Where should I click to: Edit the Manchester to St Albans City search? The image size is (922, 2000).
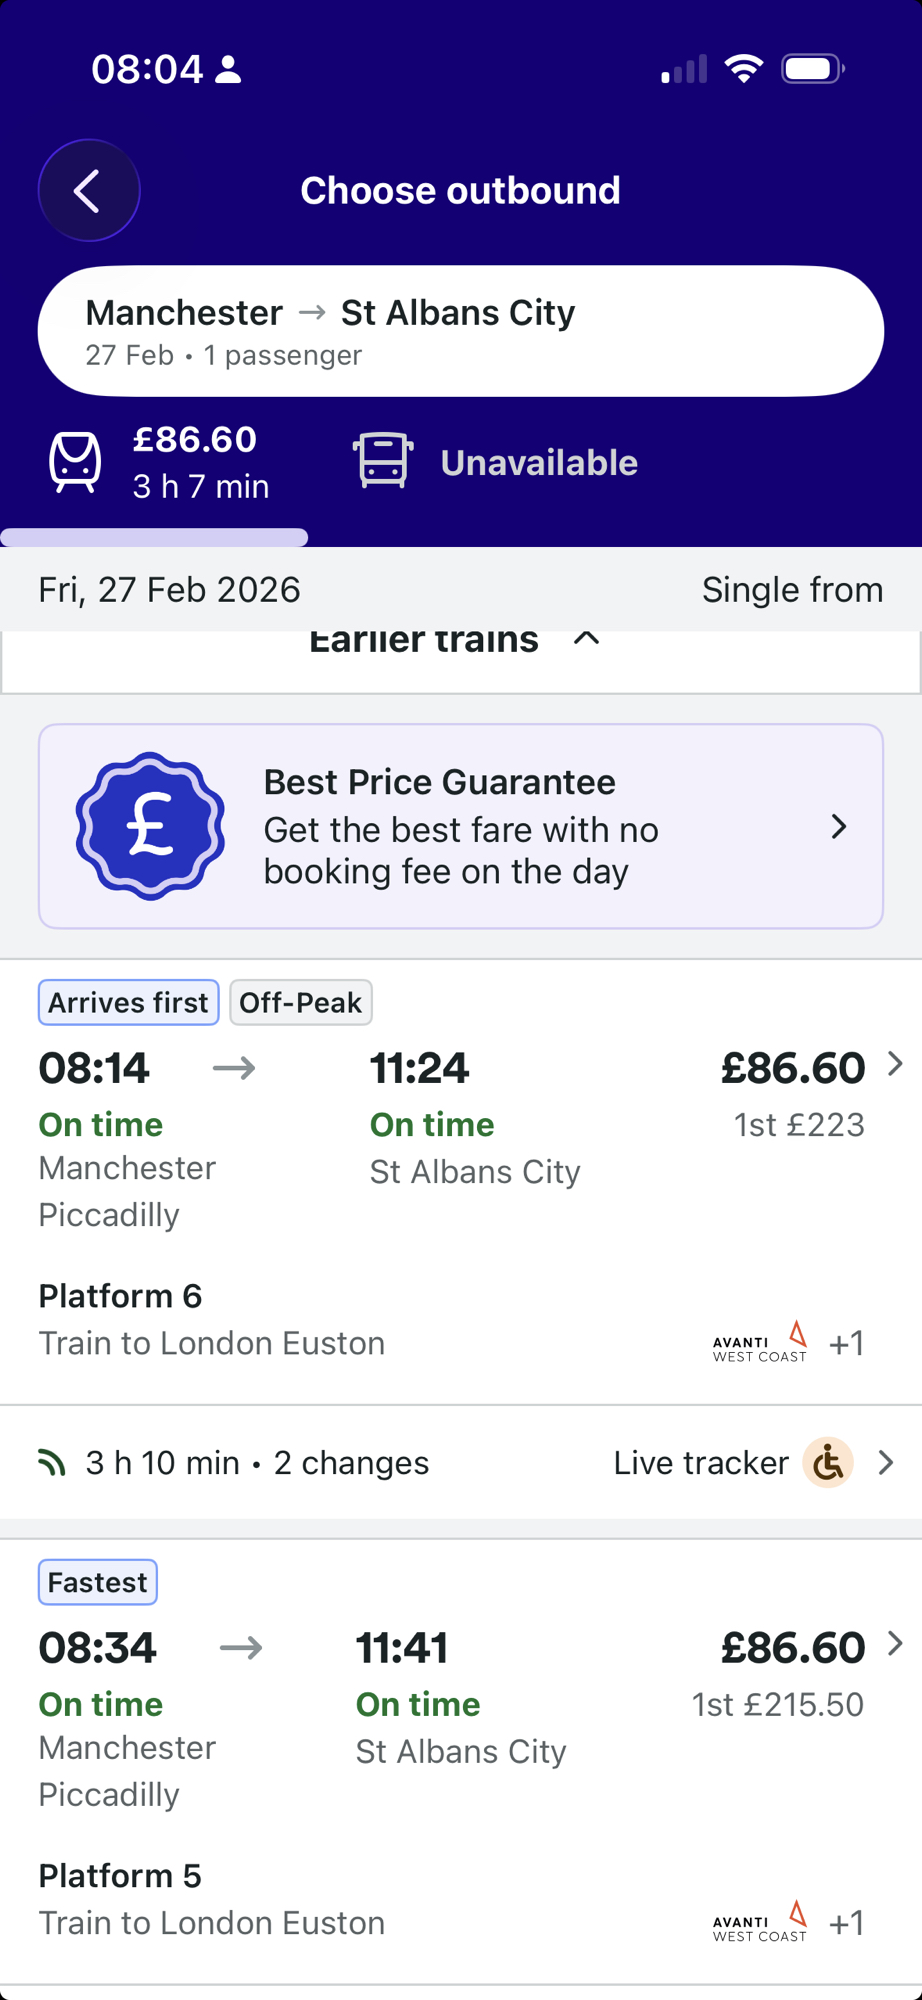point(460,331)
